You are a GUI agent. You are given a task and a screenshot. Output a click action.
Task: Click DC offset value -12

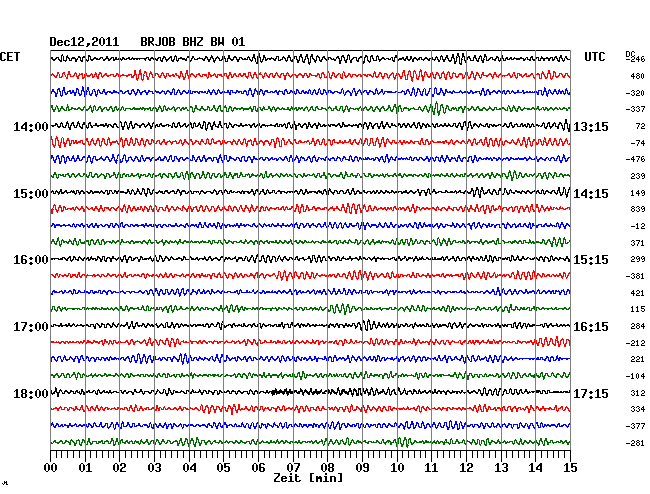638,226
